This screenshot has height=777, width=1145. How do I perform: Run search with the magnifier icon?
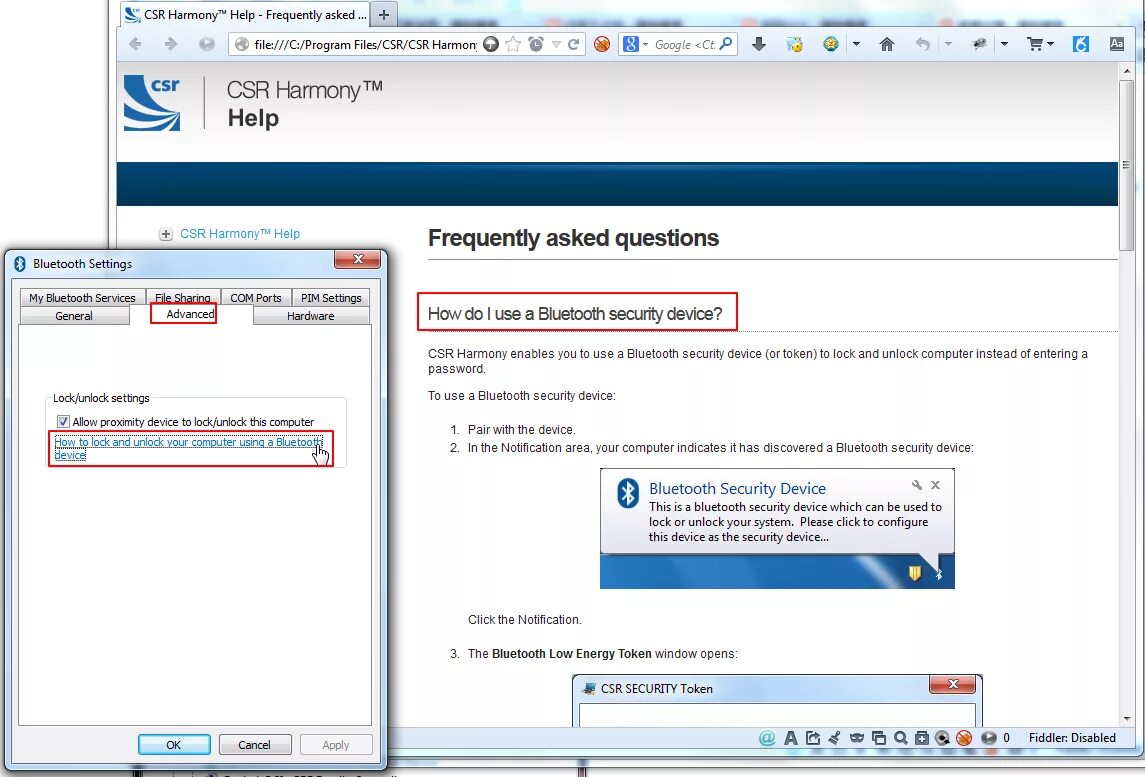click(x=726, y=44)
